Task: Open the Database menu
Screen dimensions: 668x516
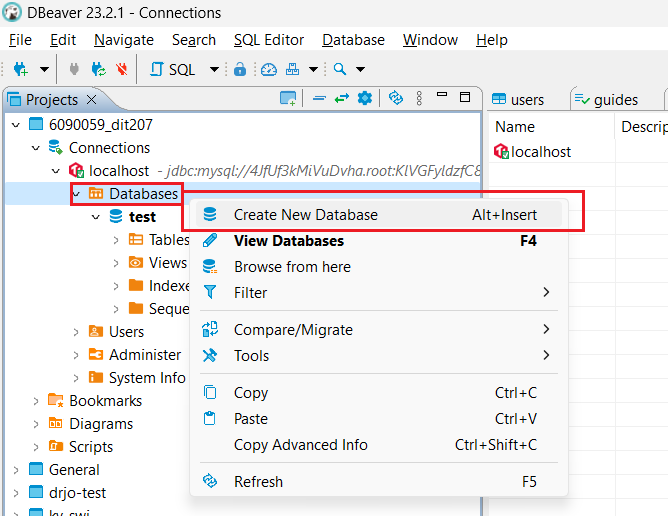Action: click(x=353, y=40)
